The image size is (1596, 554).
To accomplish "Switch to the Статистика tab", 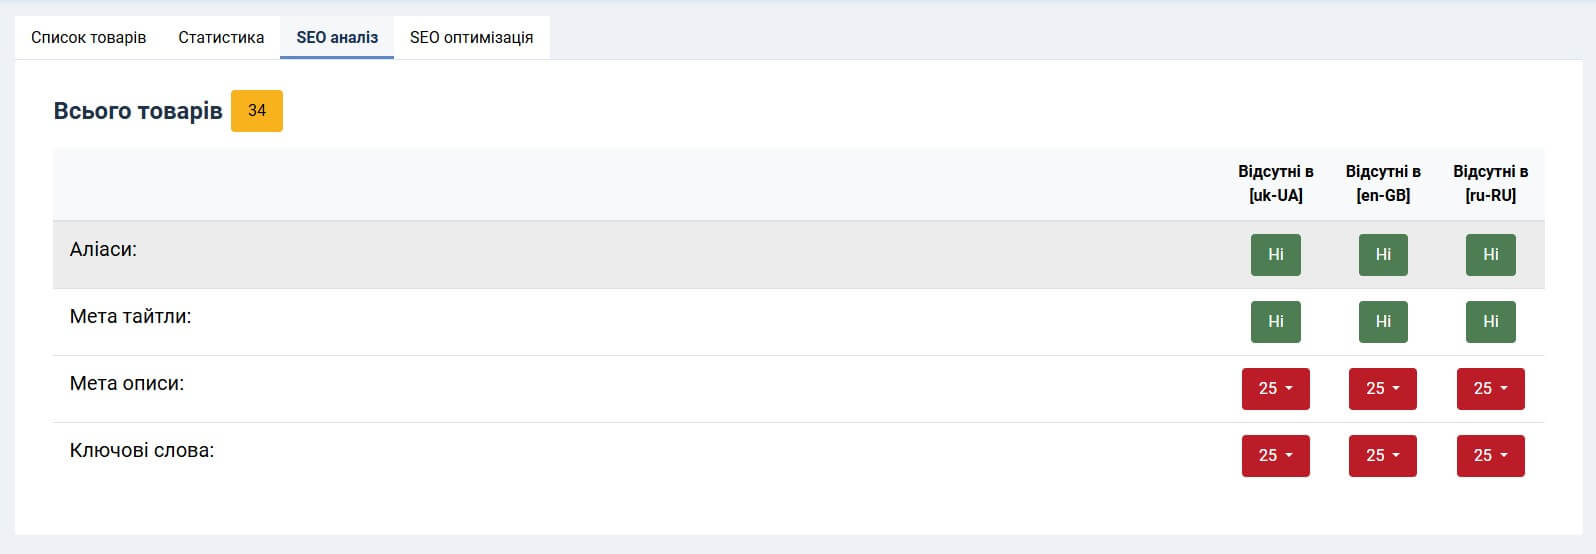I will point(221,37).
